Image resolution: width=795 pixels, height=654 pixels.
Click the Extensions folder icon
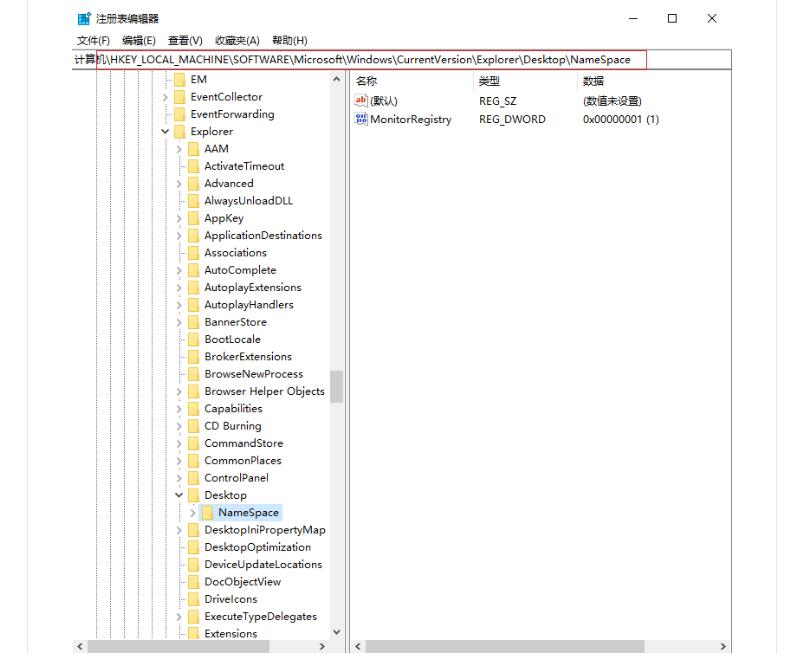(193, 633)
